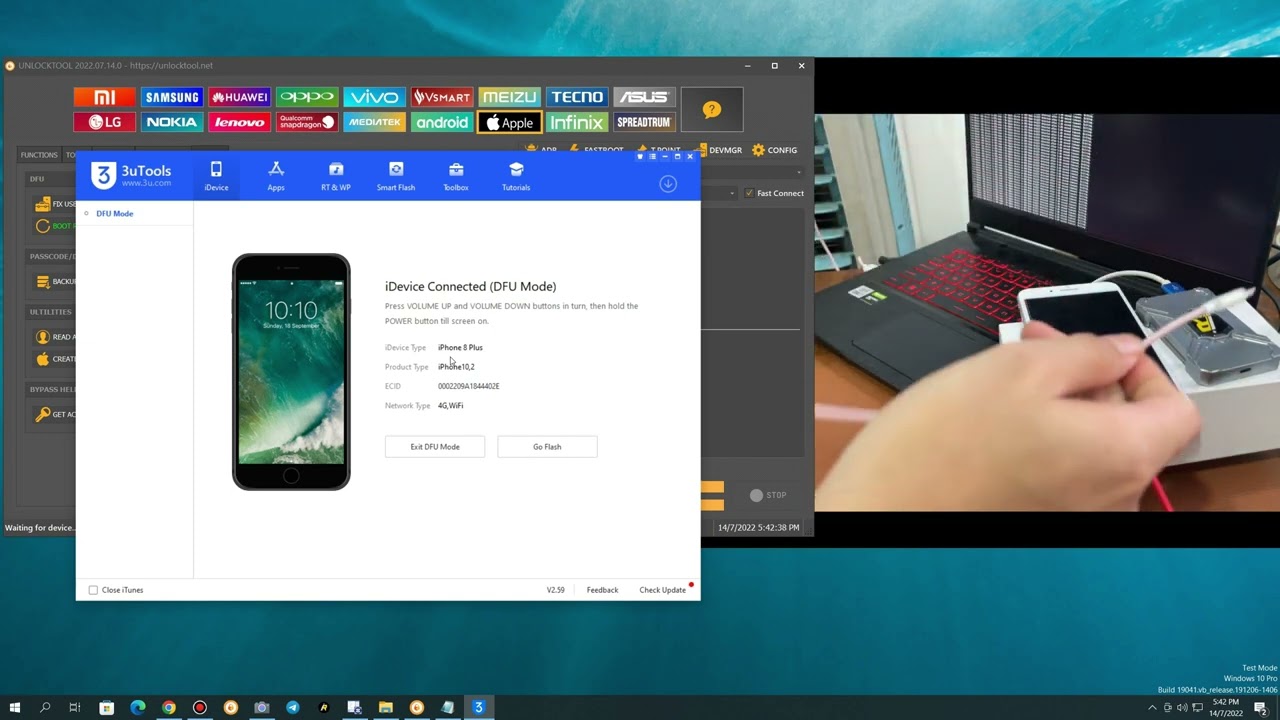Click Check Update in 3uTools footer
The width and height of the screenshot is (1280, 720).
click(663, 590)
